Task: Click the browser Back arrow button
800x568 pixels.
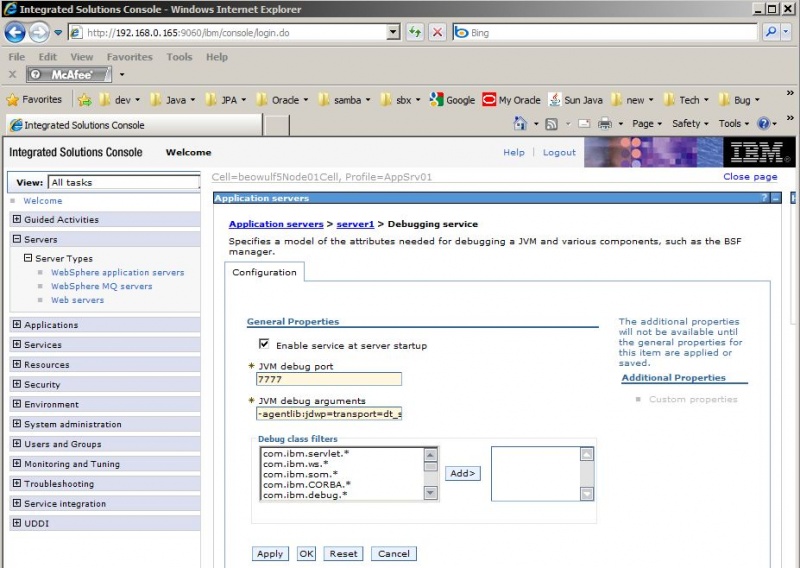Action: pos(15,32)
